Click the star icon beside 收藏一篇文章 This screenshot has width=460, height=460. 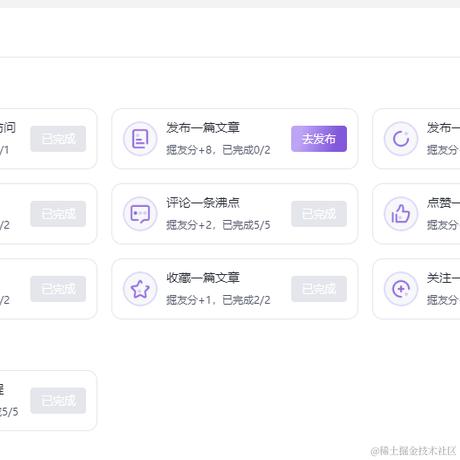pyautogui.click(x=140, y=289)
